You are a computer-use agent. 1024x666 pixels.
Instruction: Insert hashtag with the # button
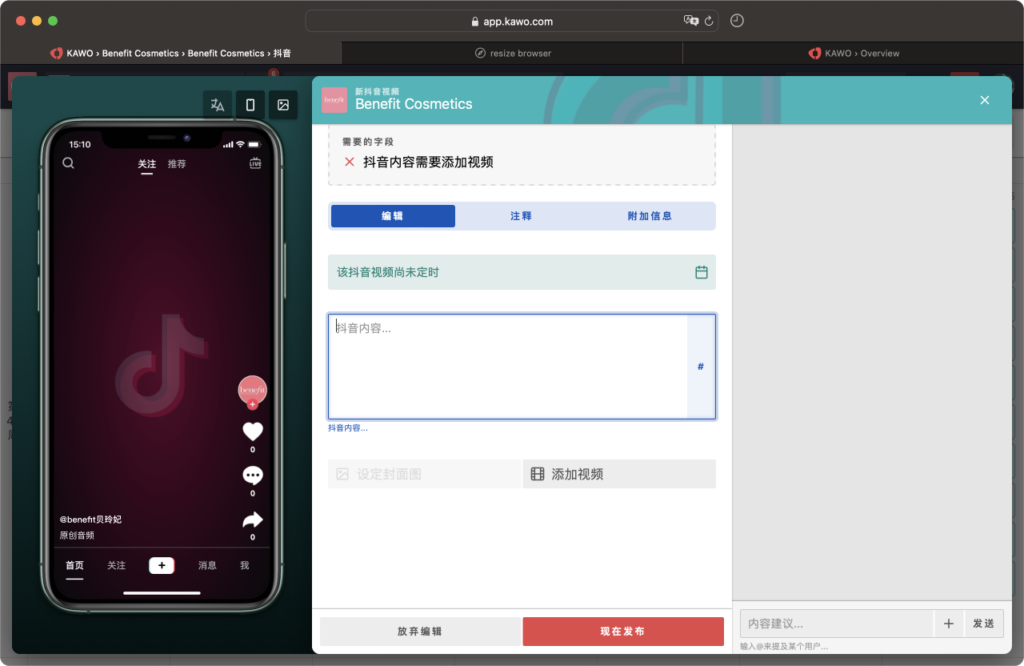click(x=701, y=366)
